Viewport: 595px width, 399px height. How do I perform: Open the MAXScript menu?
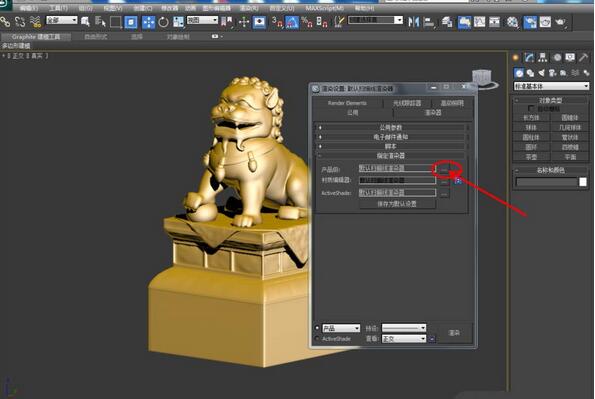pyautogui.click(x=325, y=8)
